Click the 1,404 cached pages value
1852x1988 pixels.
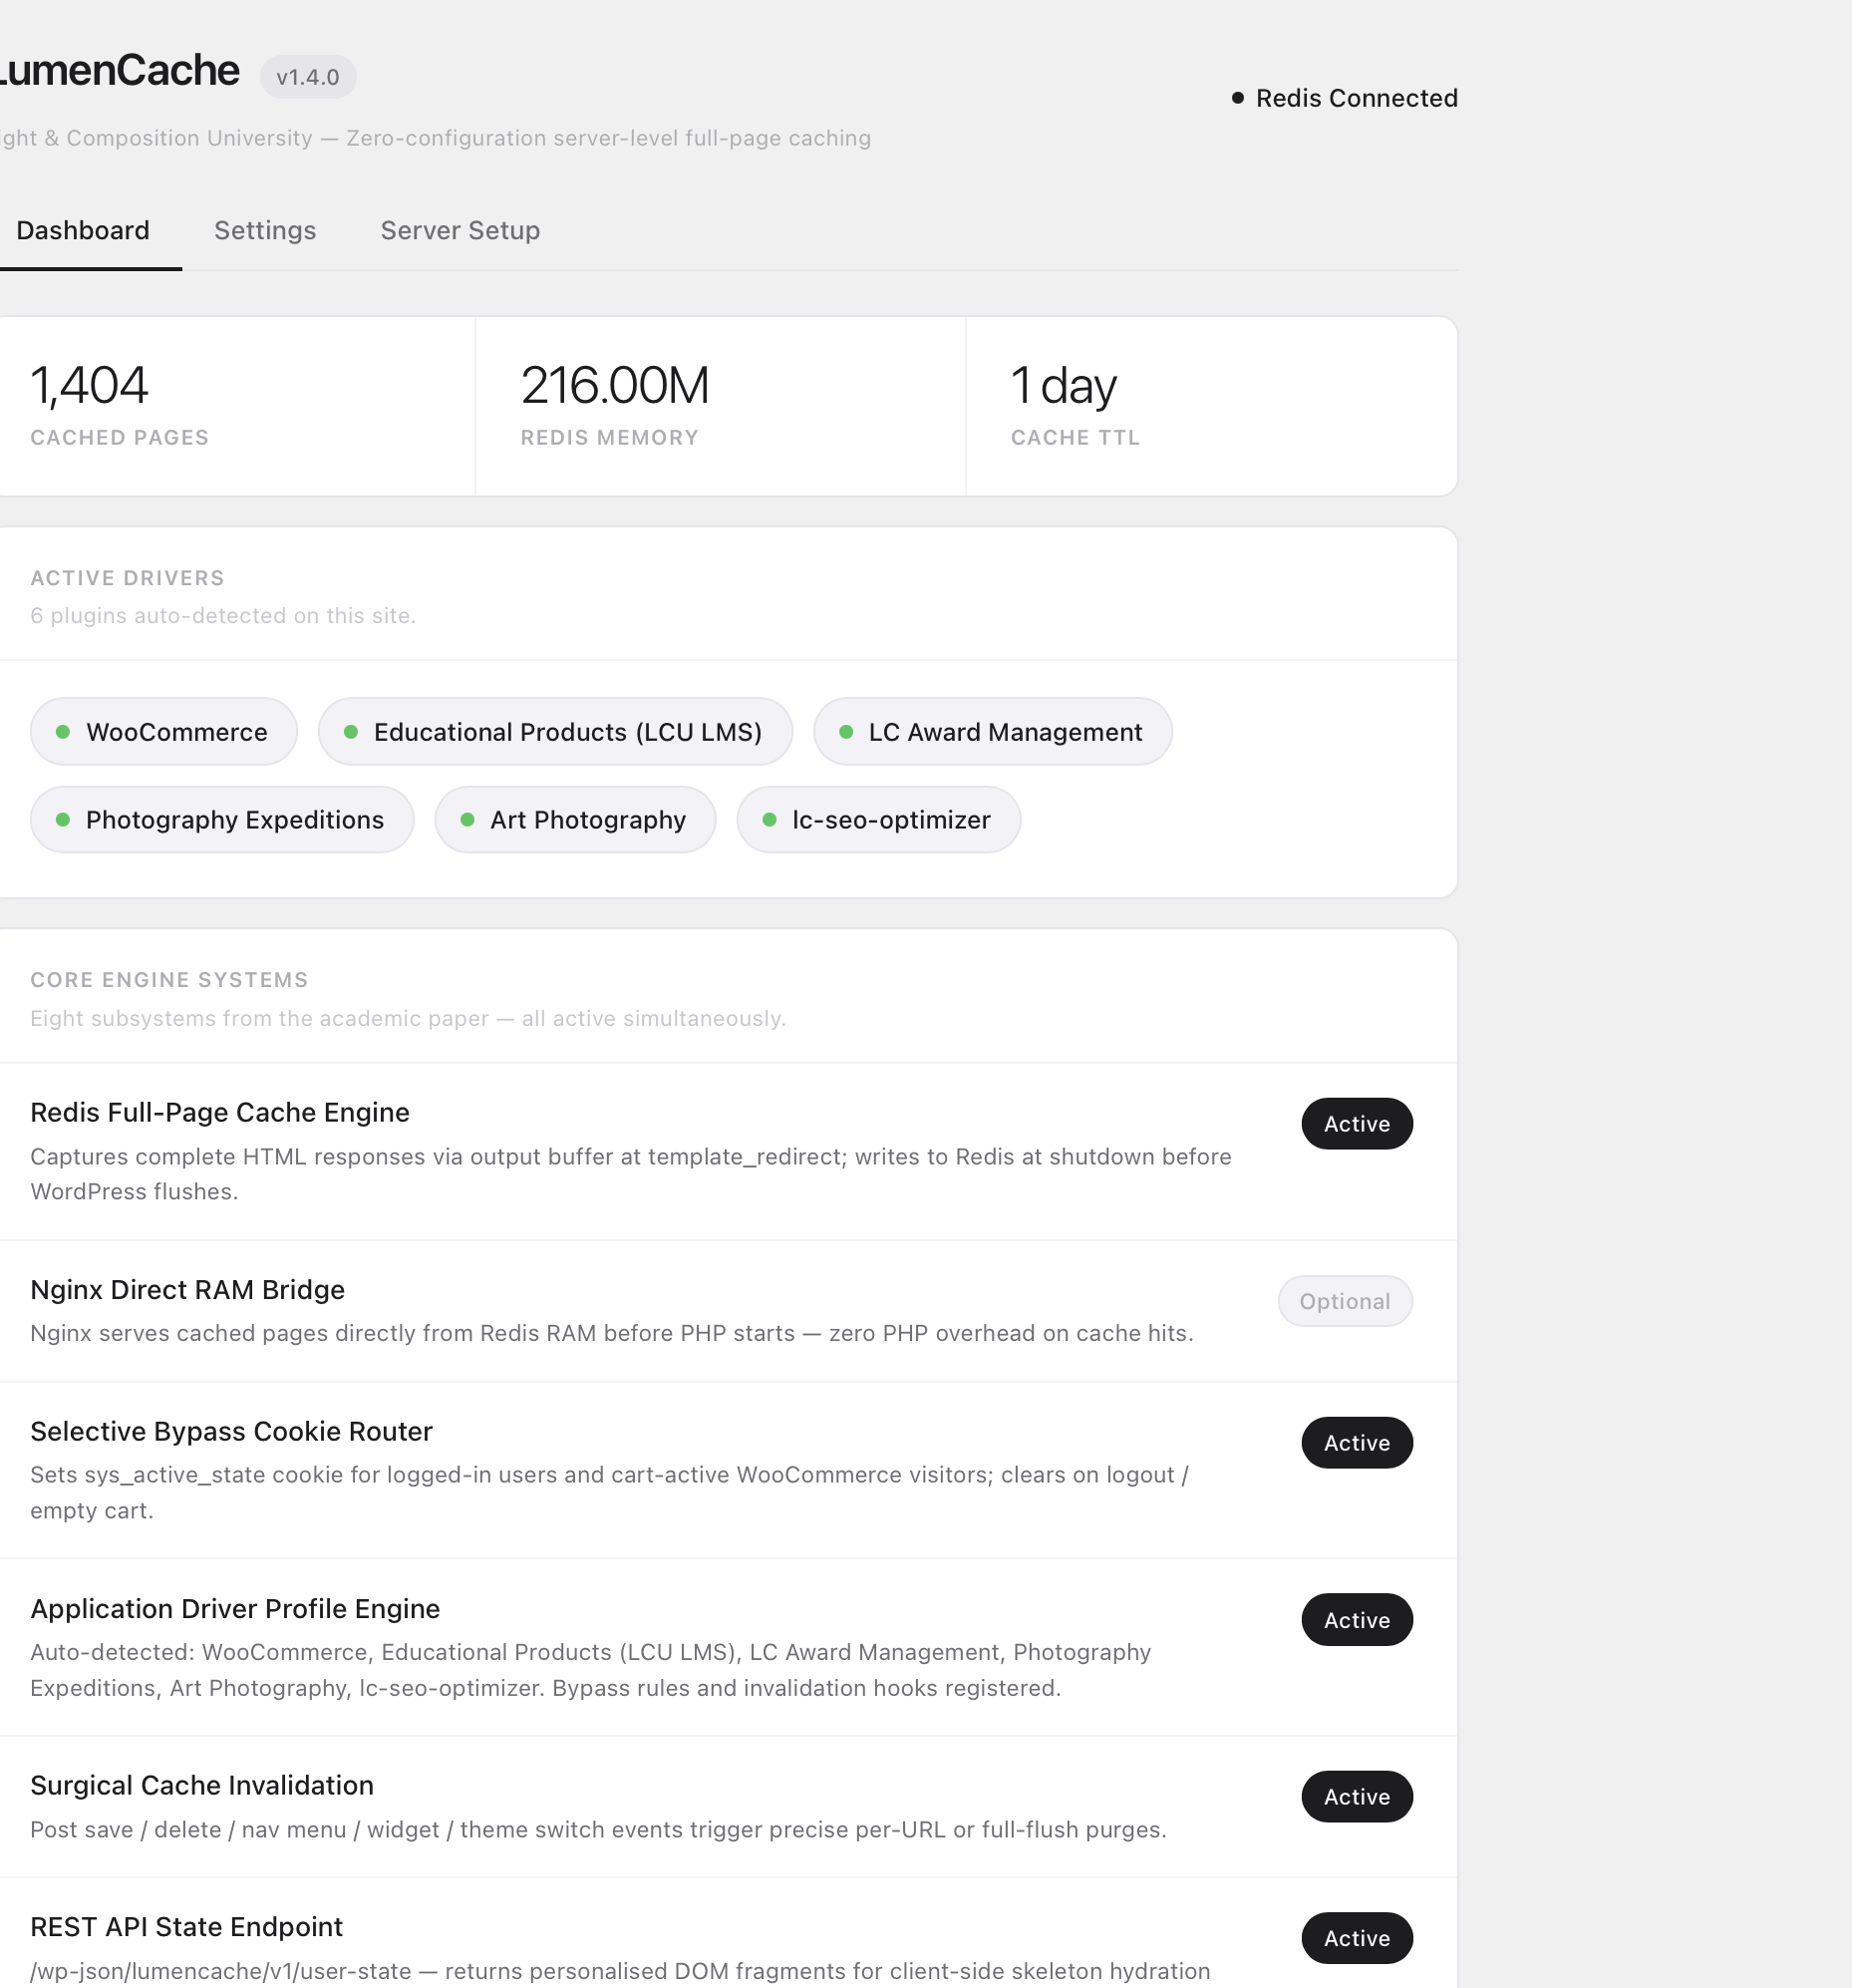click(x=89, y=386)
